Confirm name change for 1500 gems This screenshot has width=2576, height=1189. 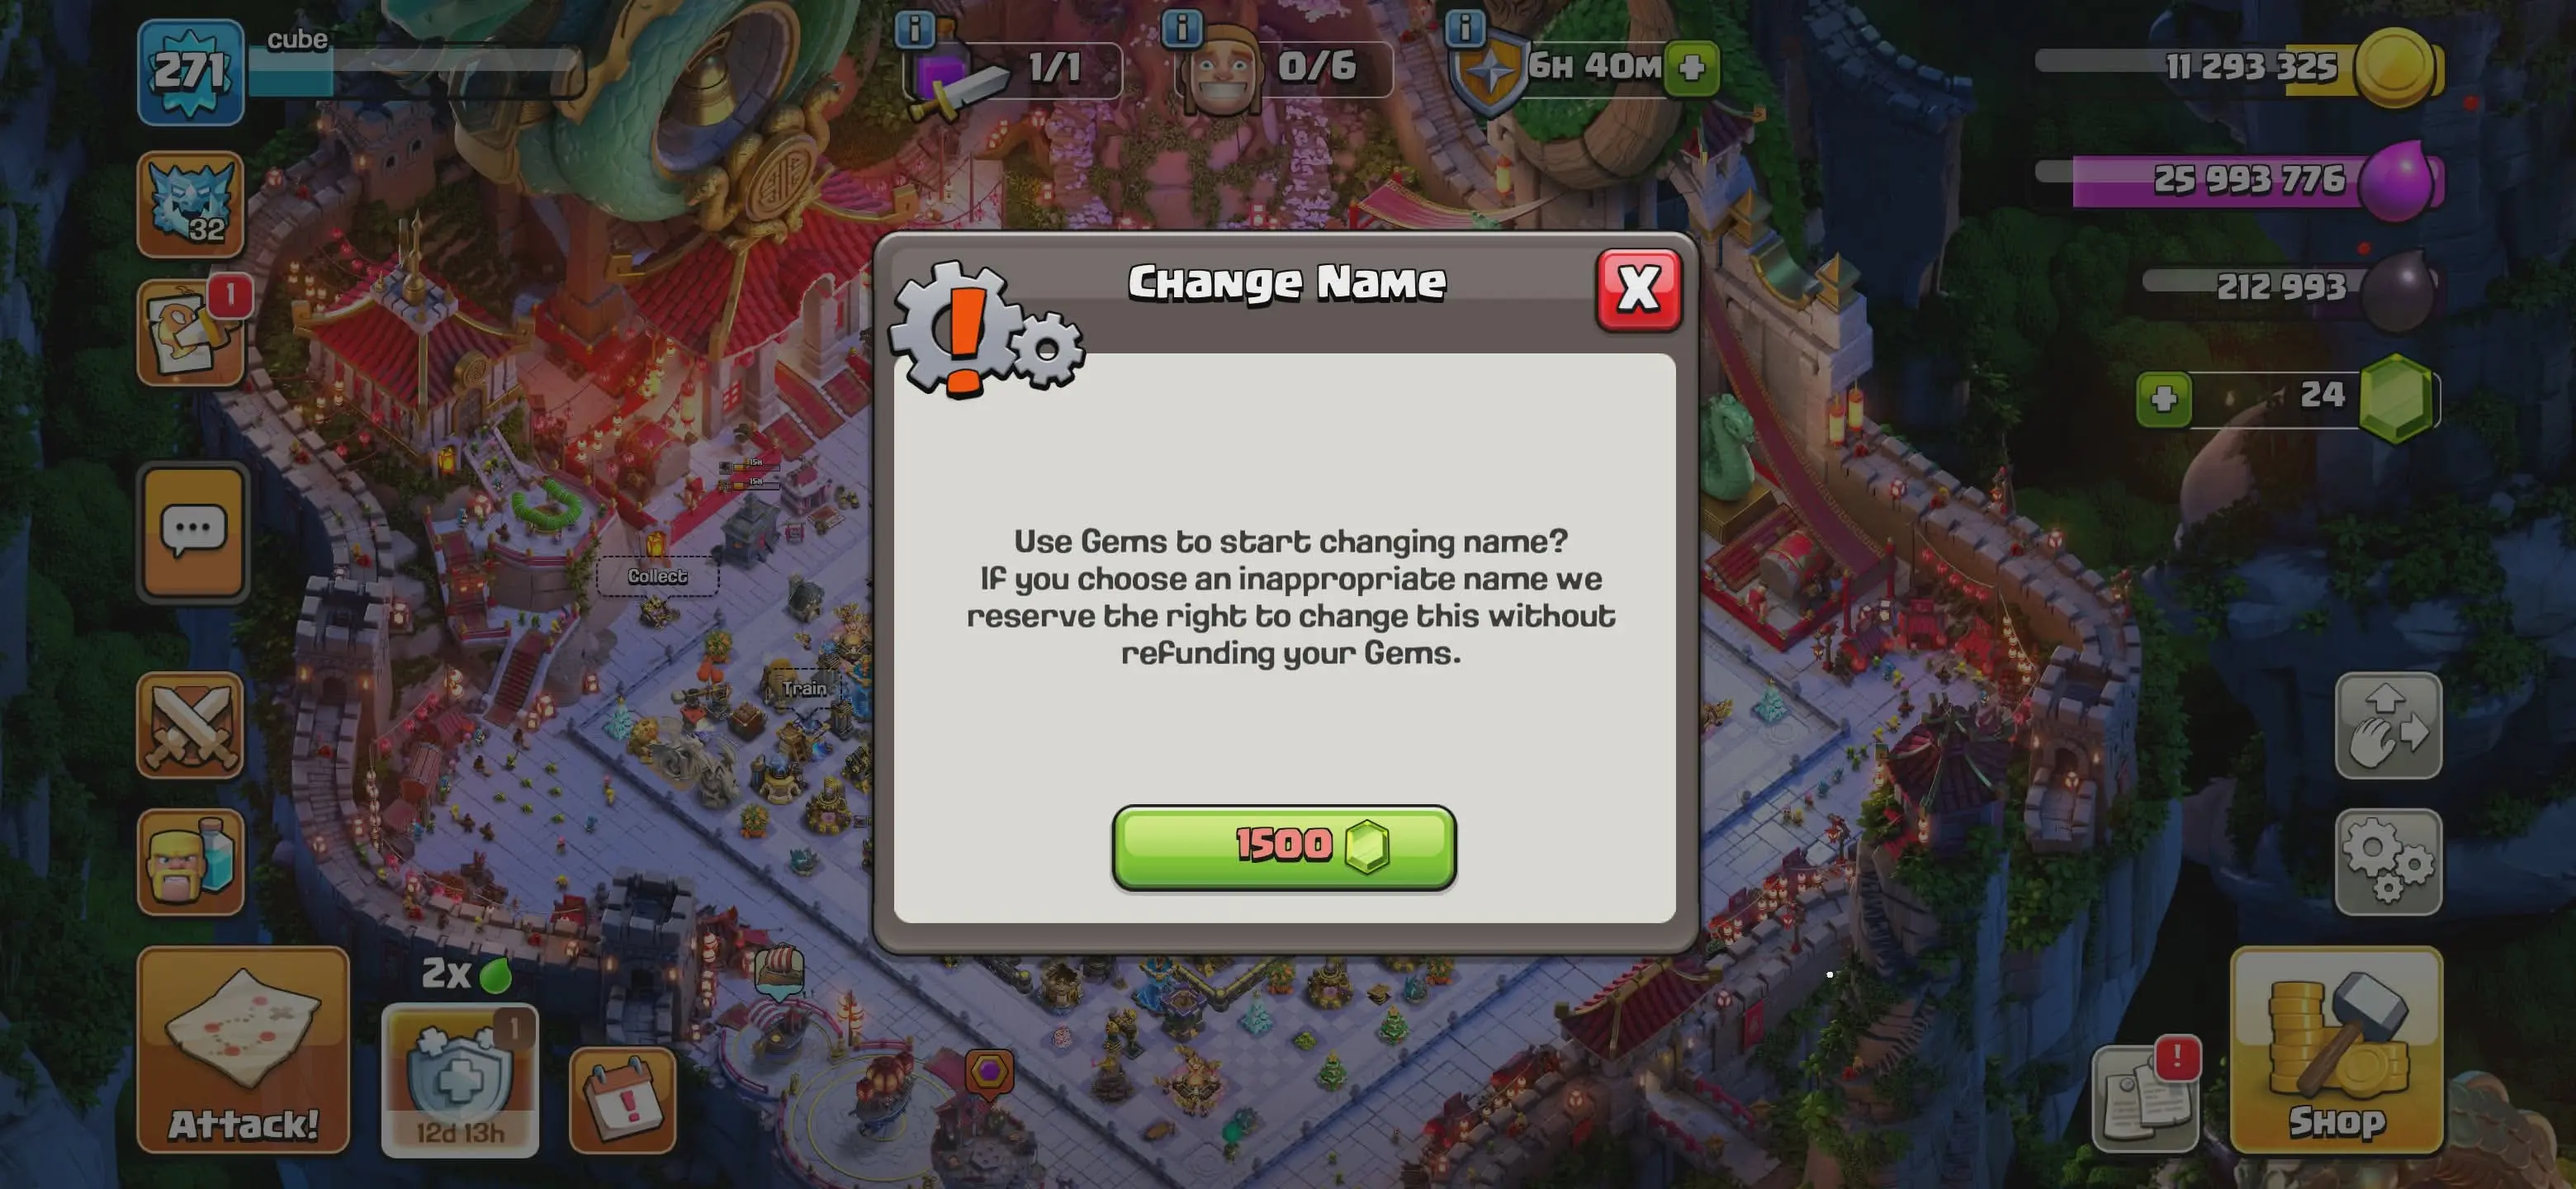[1284, 846]
